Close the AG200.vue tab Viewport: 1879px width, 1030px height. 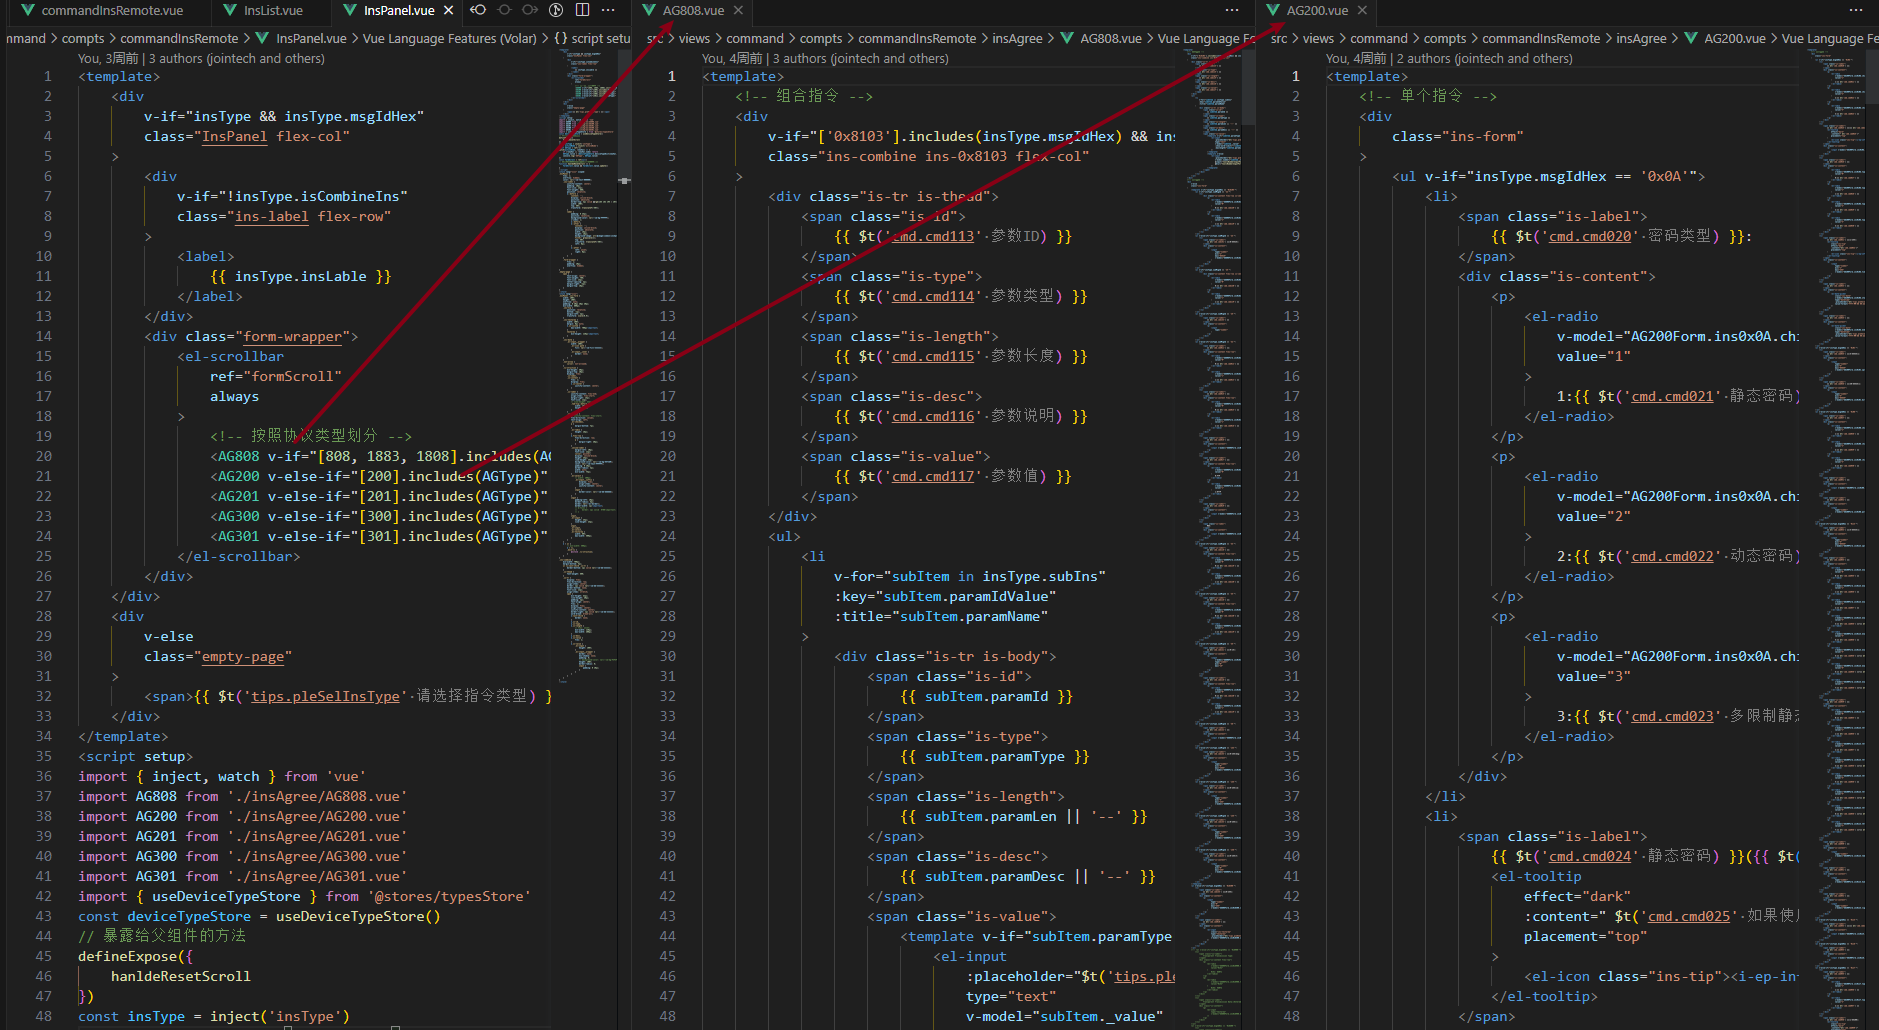coord(1362,10)
